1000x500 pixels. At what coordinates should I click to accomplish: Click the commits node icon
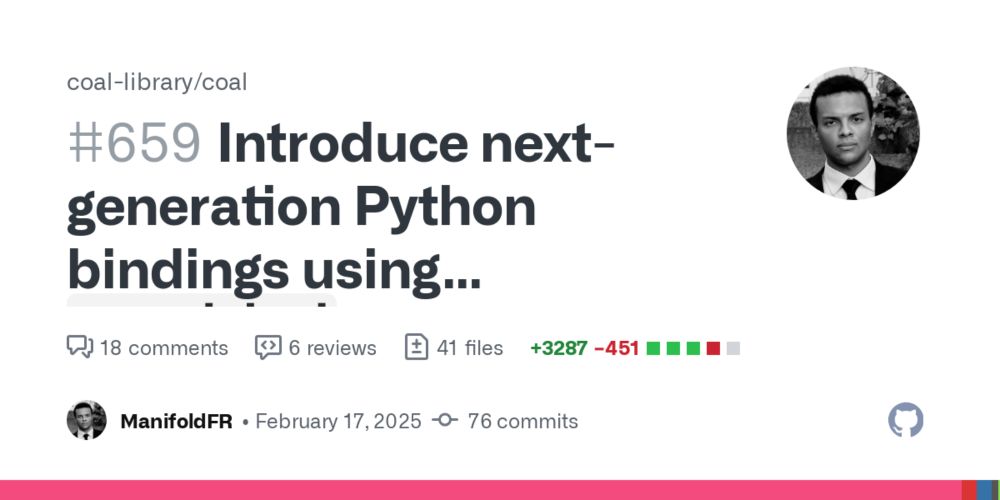pyautogui.click(x=445, y=421)
